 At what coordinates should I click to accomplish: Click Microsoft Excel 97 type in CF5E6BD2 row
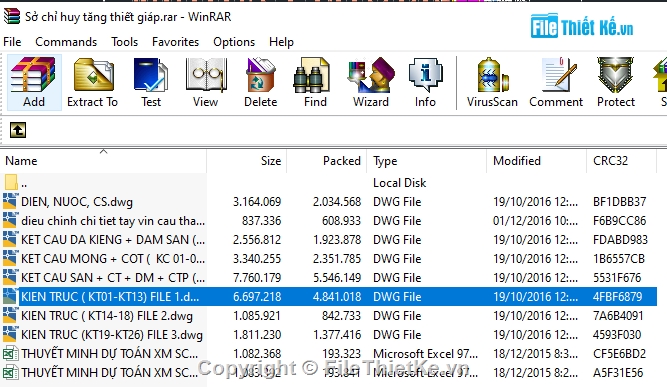(425, 353)
